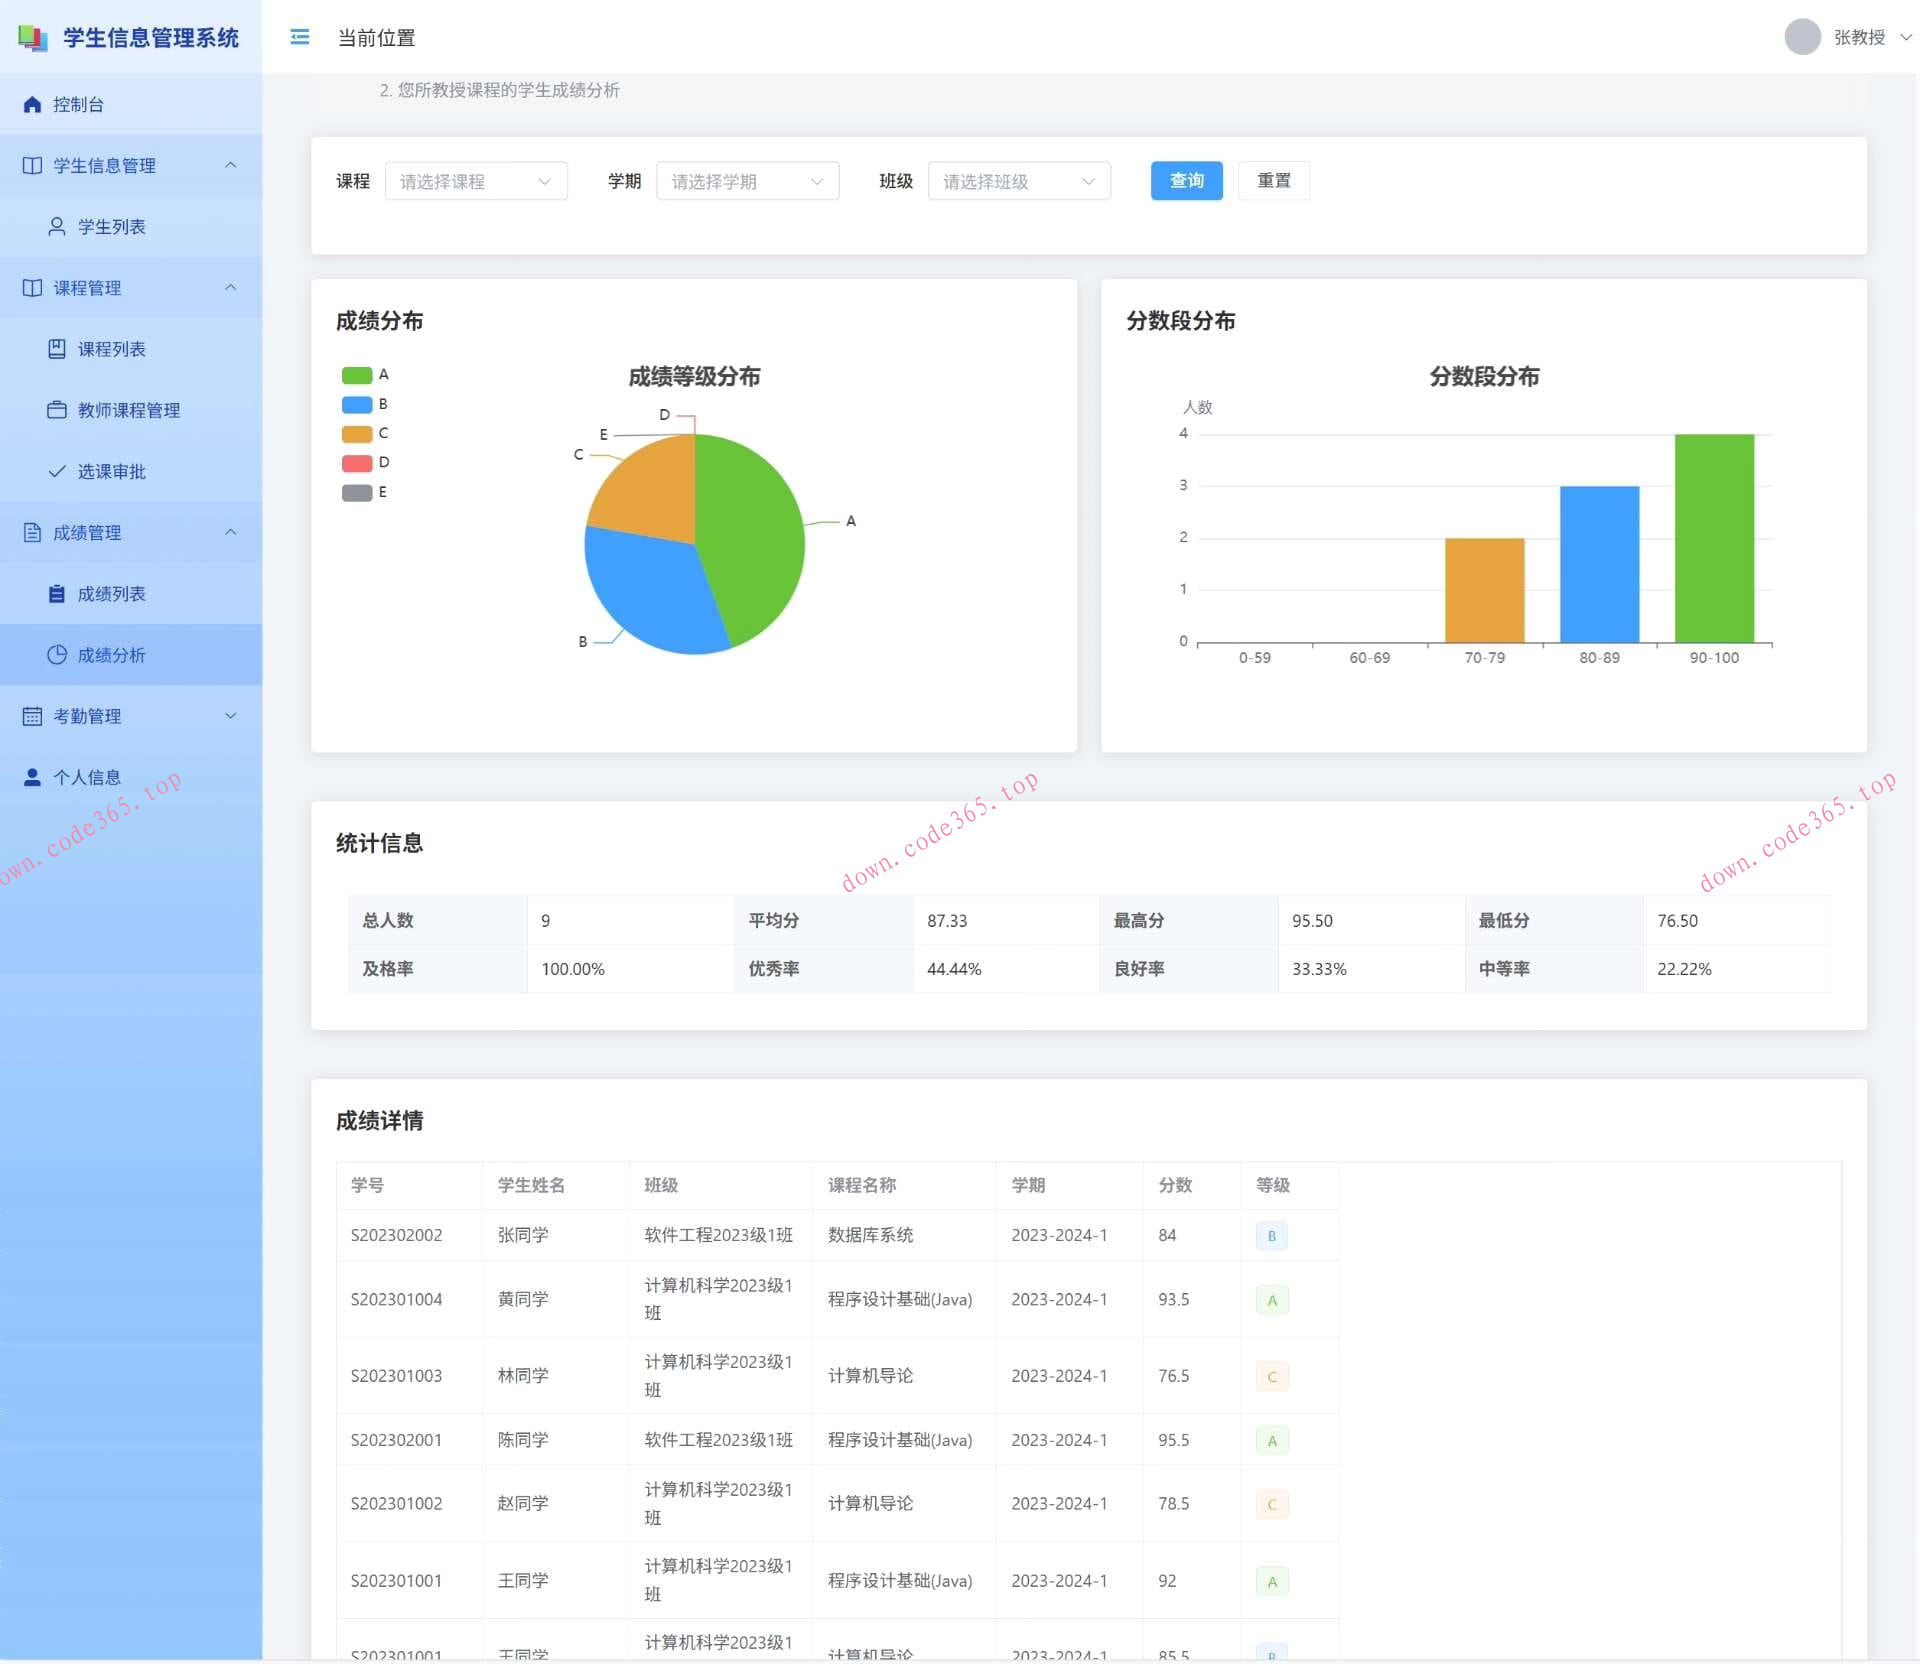Open the 请选择班级 class dropdown

[x=1019, y=181]
